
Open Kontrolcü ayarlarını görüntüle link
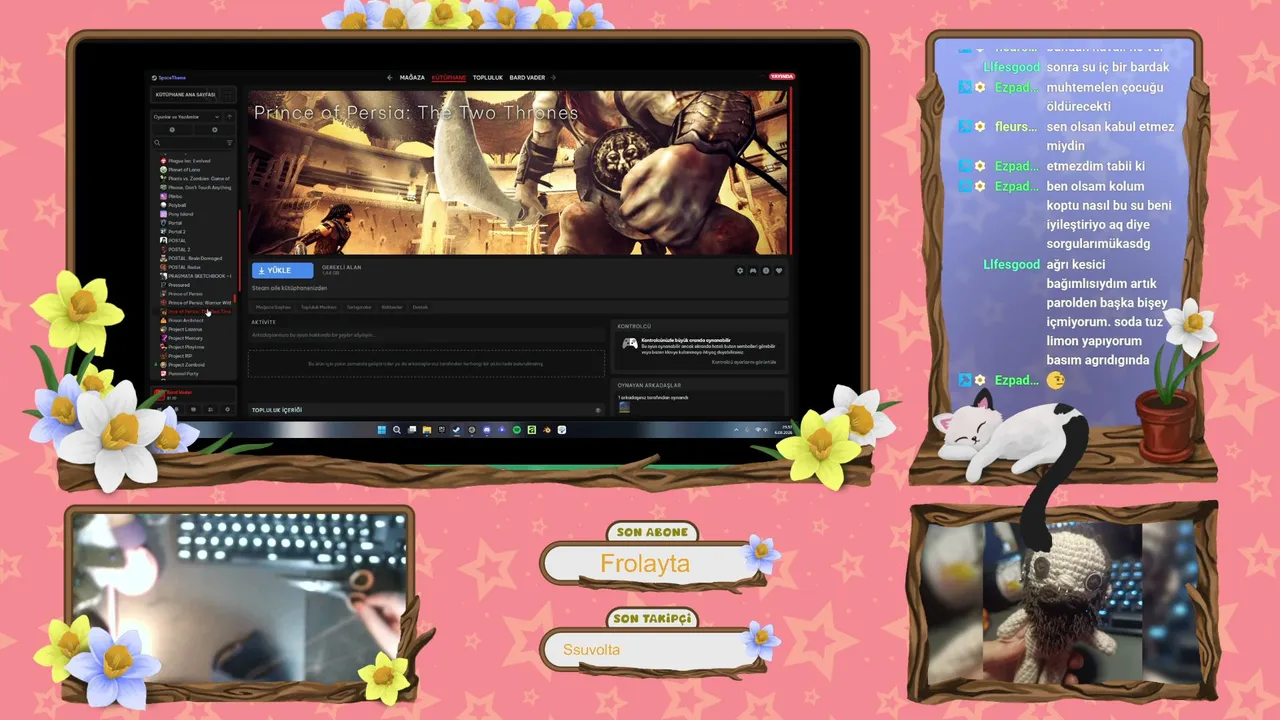(x=744, y=362)
